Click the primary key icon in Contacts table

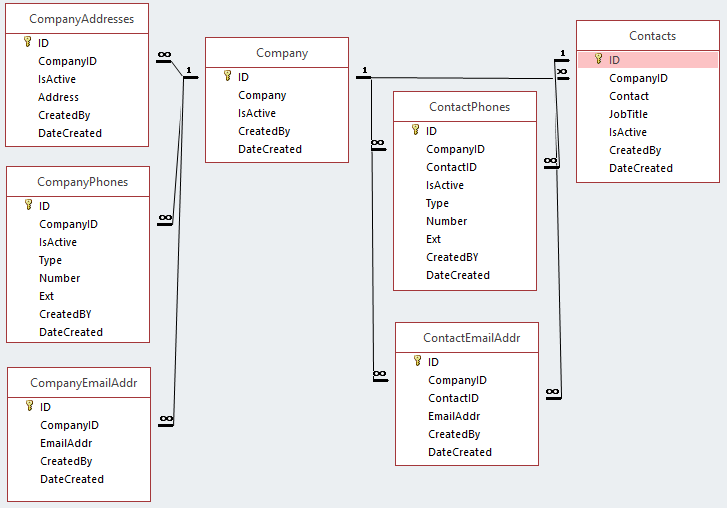pyautogui.click(x=599, y=59)
